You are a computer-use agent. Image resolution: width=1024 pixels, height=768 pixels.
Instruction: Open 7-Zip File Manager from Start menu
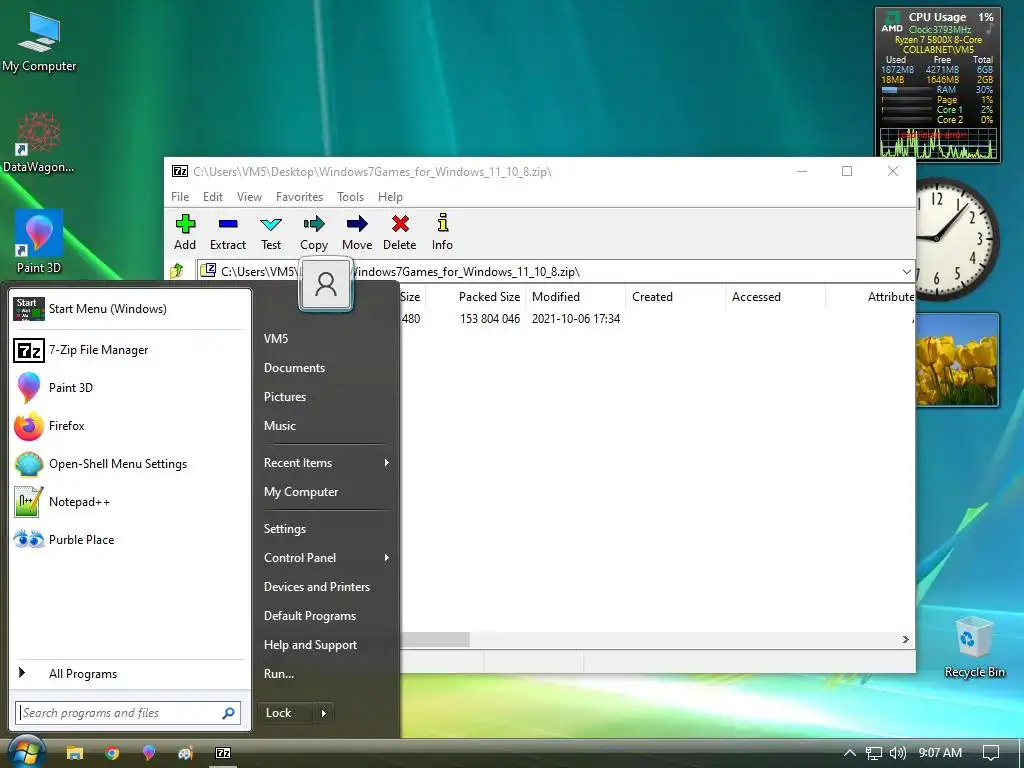[x=129, y=350]
